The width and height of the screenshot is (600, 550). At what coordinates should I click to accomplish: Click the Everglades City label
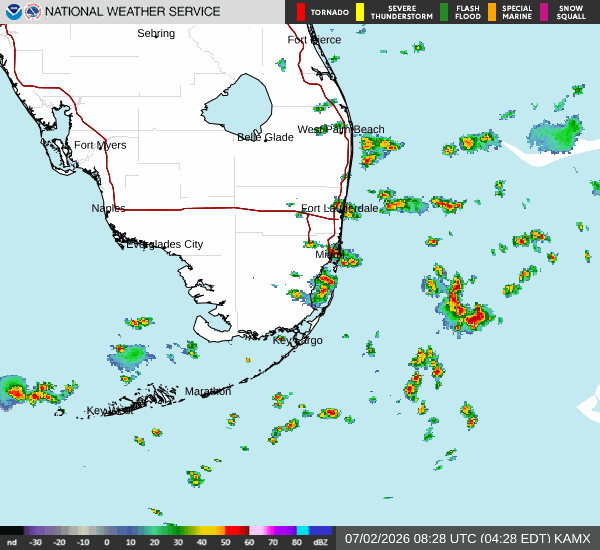(x=165, y=244)
